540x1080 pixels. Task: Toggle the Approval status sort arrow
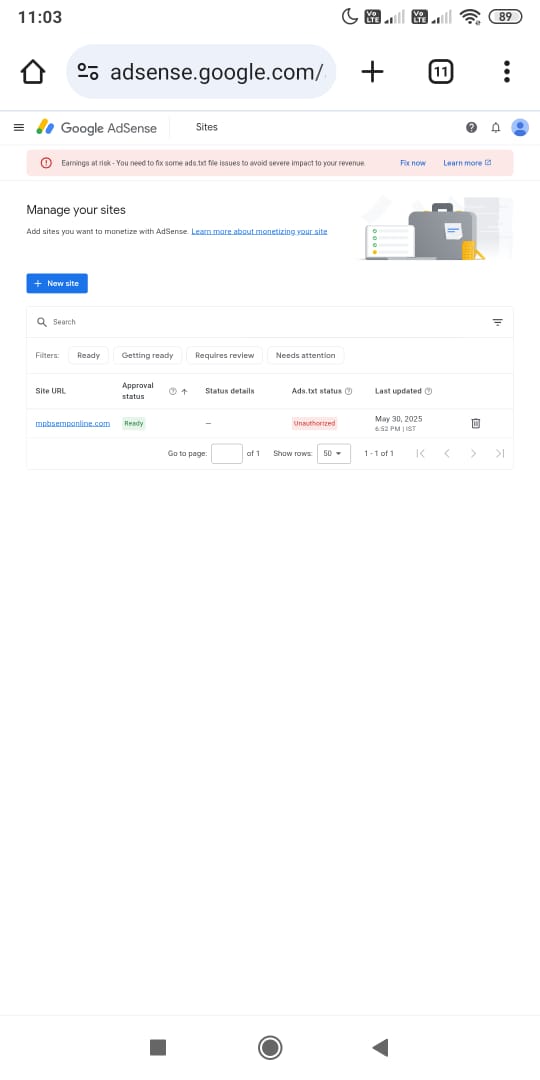184,391
